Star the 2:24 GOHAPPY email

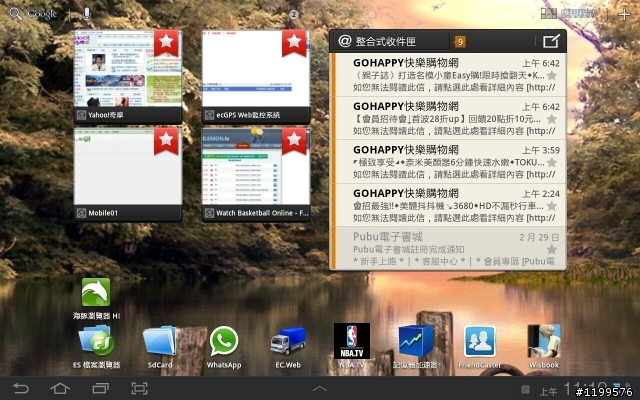point(551,206)
